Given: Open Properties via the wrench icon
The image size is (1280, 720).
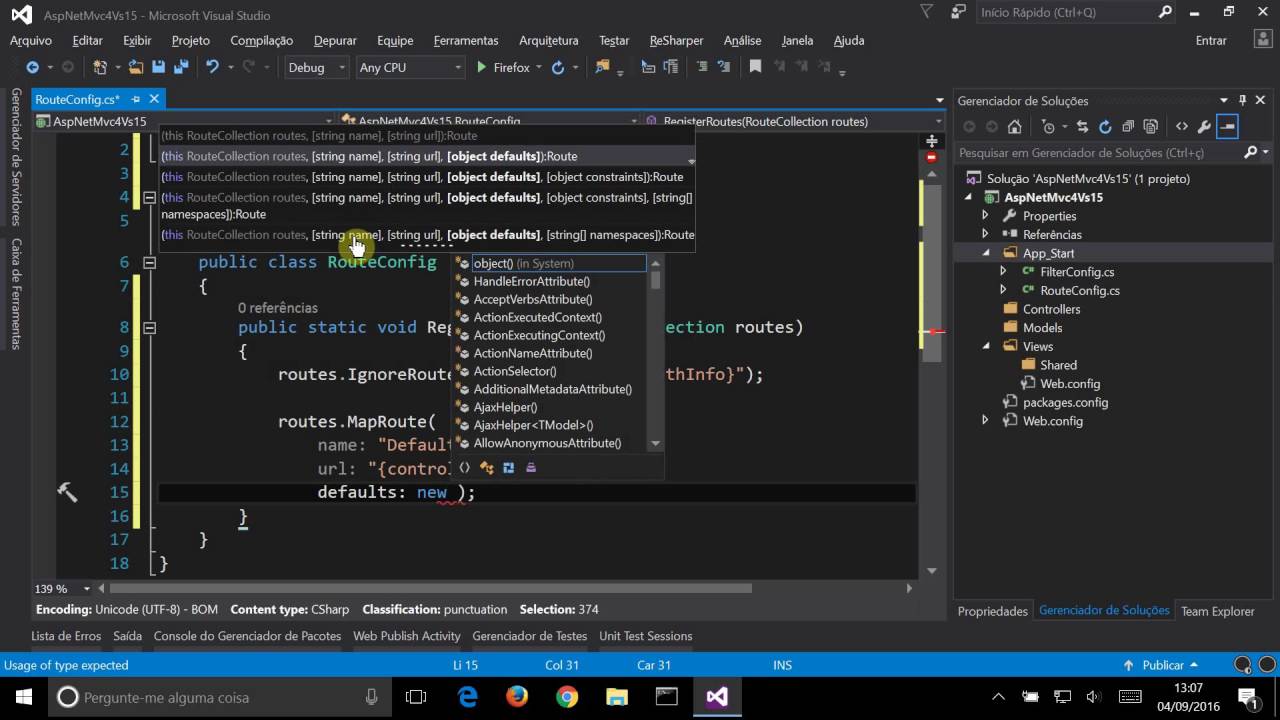Looking at the screenshot, I should click(x=1204, y=127).
